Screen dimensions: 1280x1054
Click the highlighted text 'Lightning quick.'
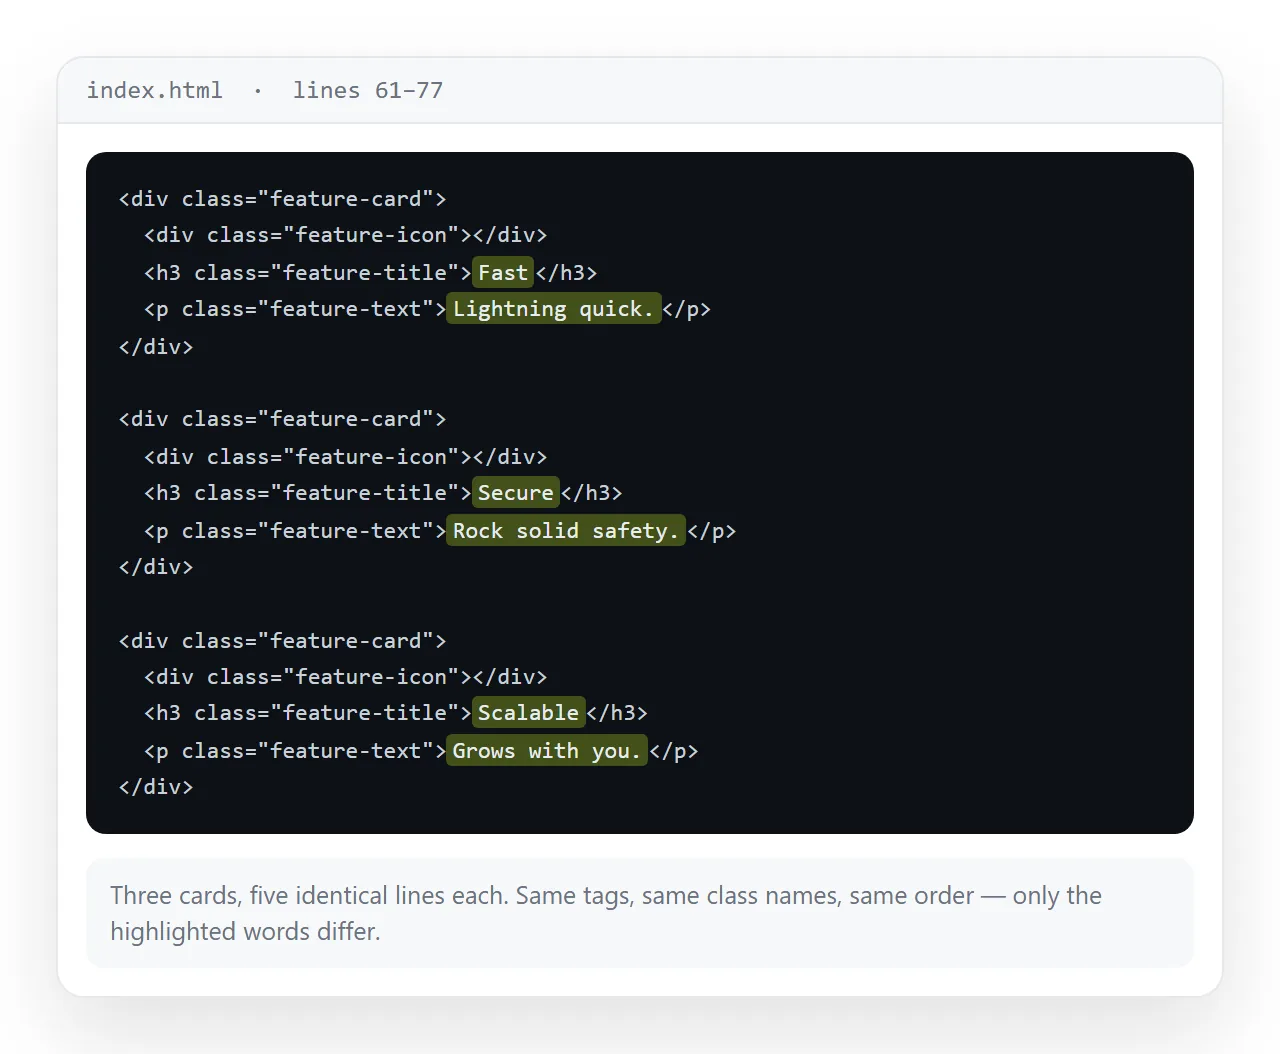(553, 309)
